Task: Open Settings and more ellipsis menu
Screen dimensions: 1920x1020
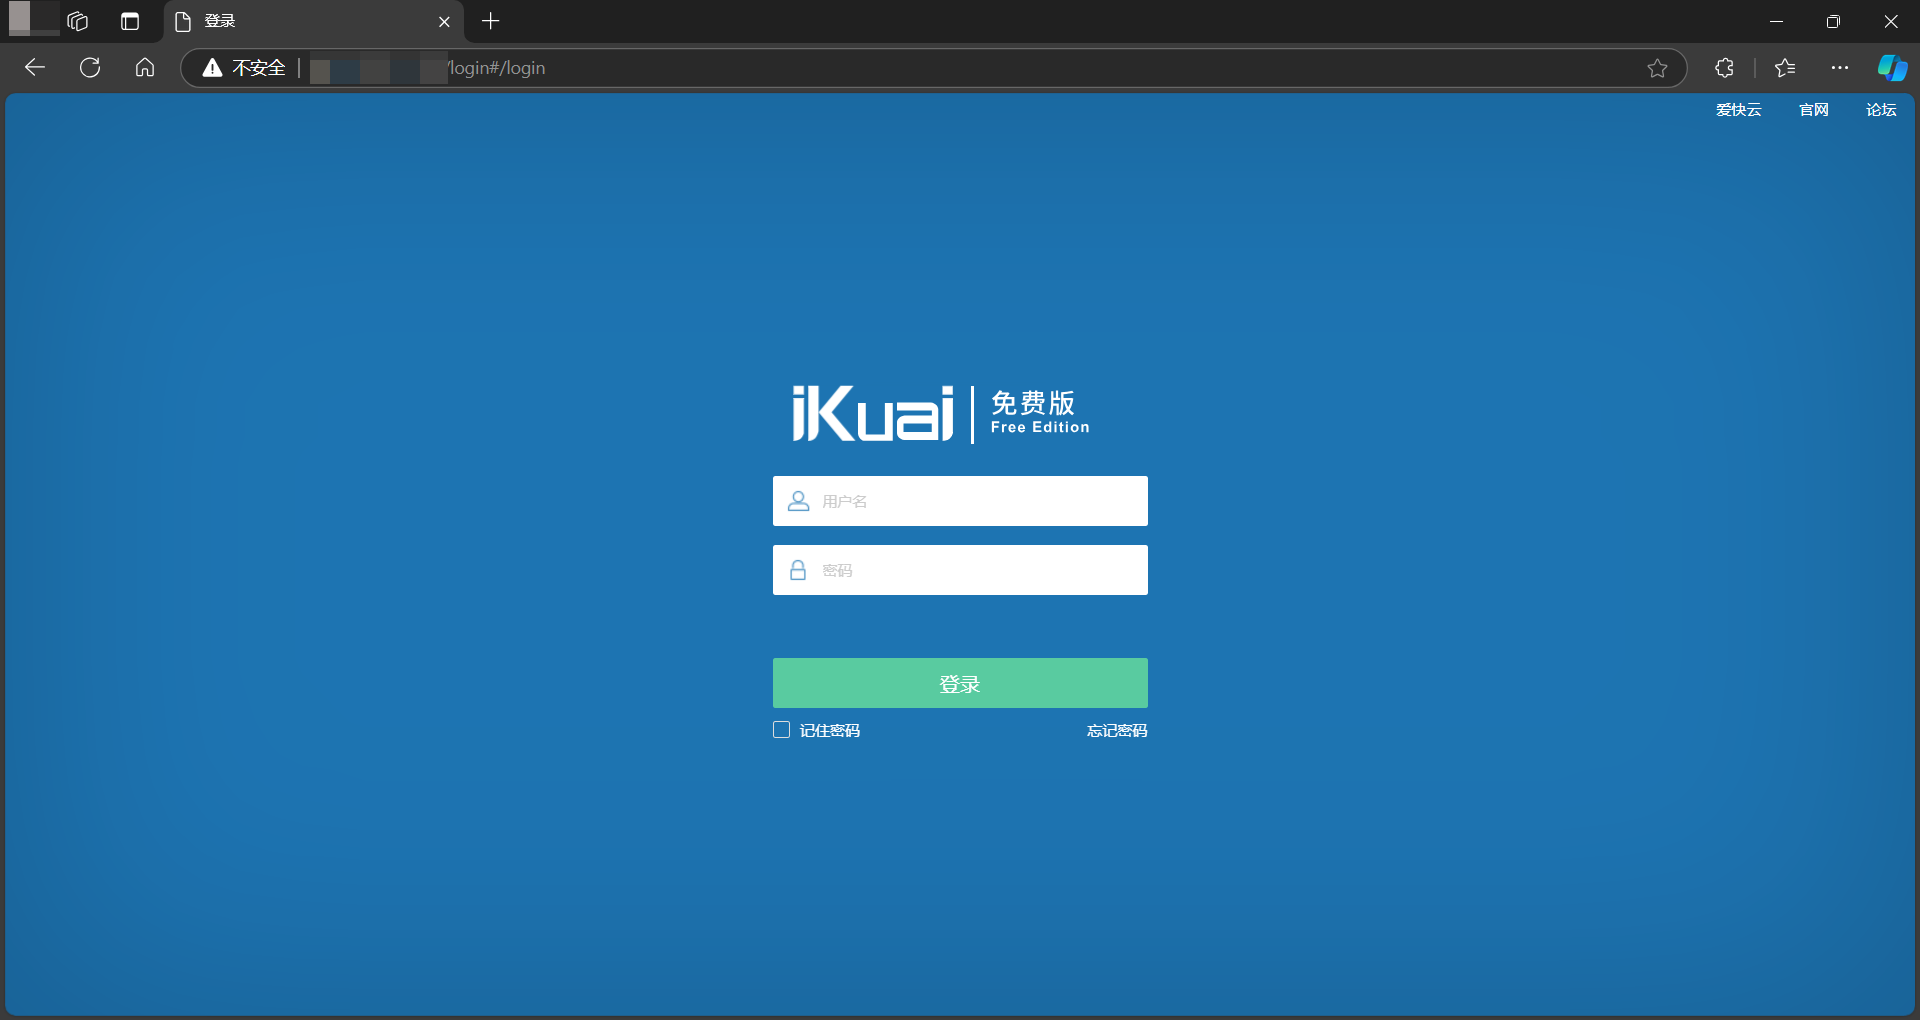Action: (x=1839, y=67)
